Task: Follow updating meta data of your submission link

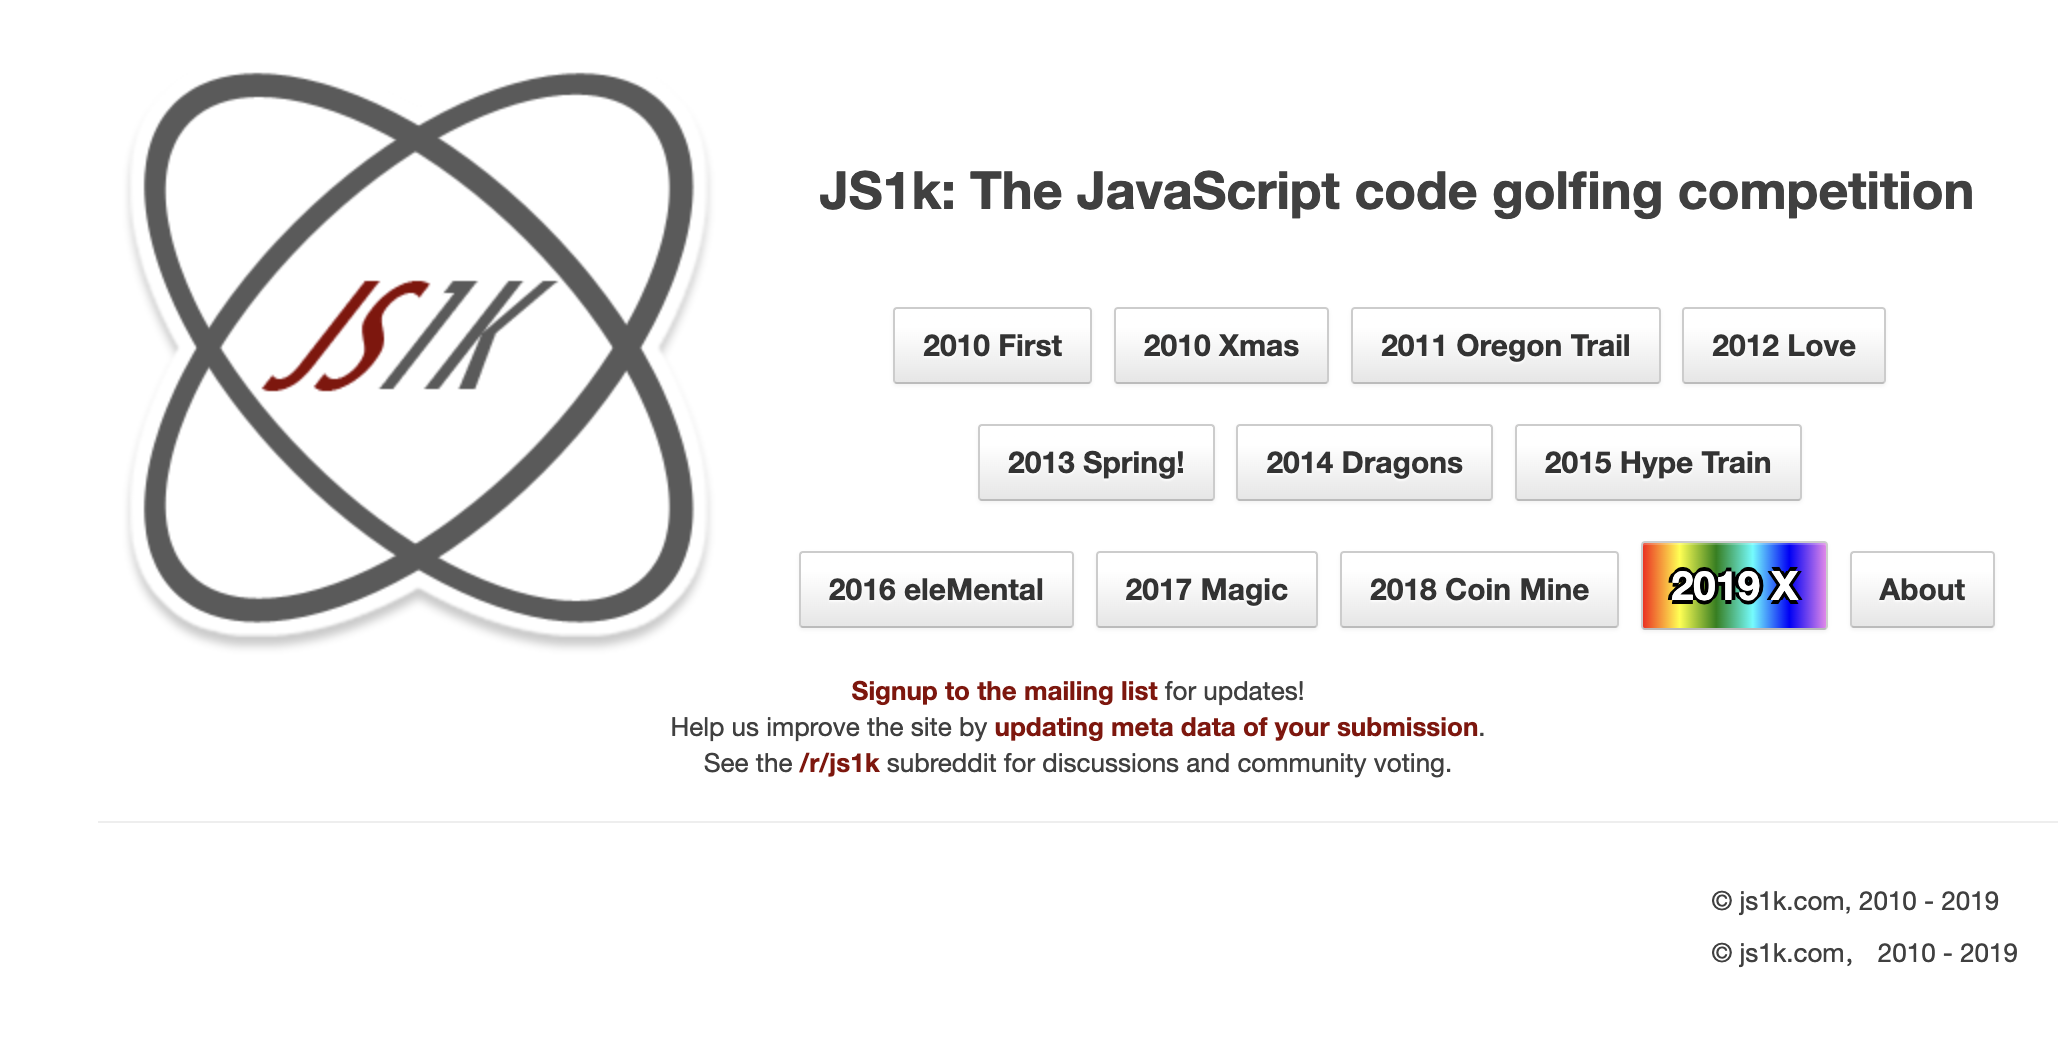Action: point(1235,727)
